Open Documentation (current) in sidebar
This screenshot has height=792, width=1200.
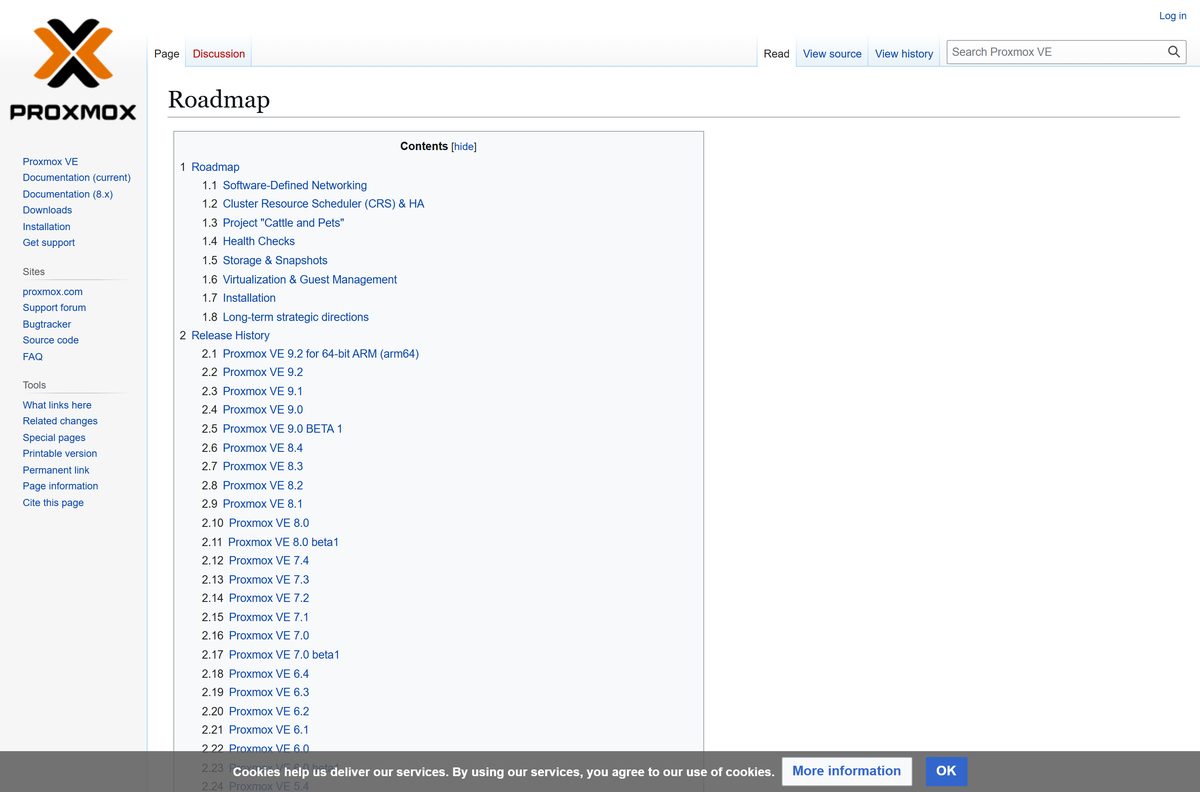coord(77,178)
